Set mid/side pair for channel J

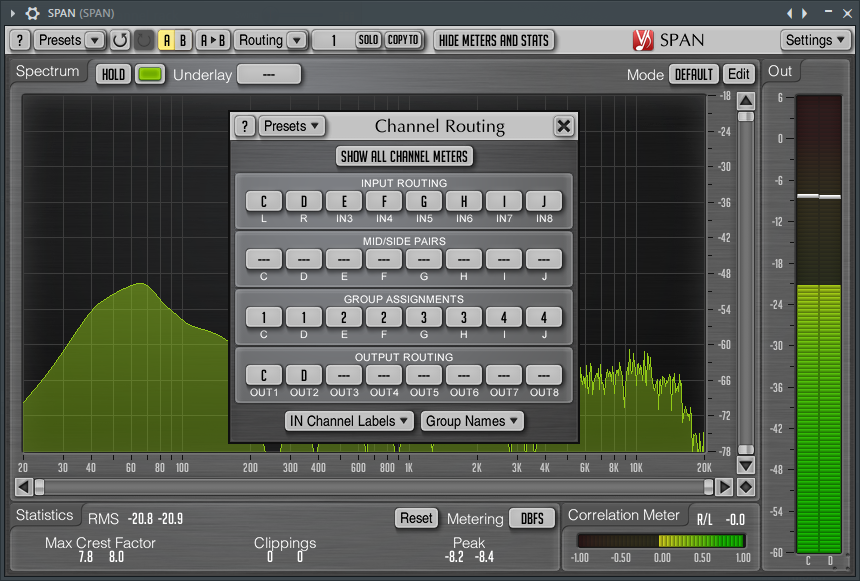pyautogui.click(x=544, y=259)
